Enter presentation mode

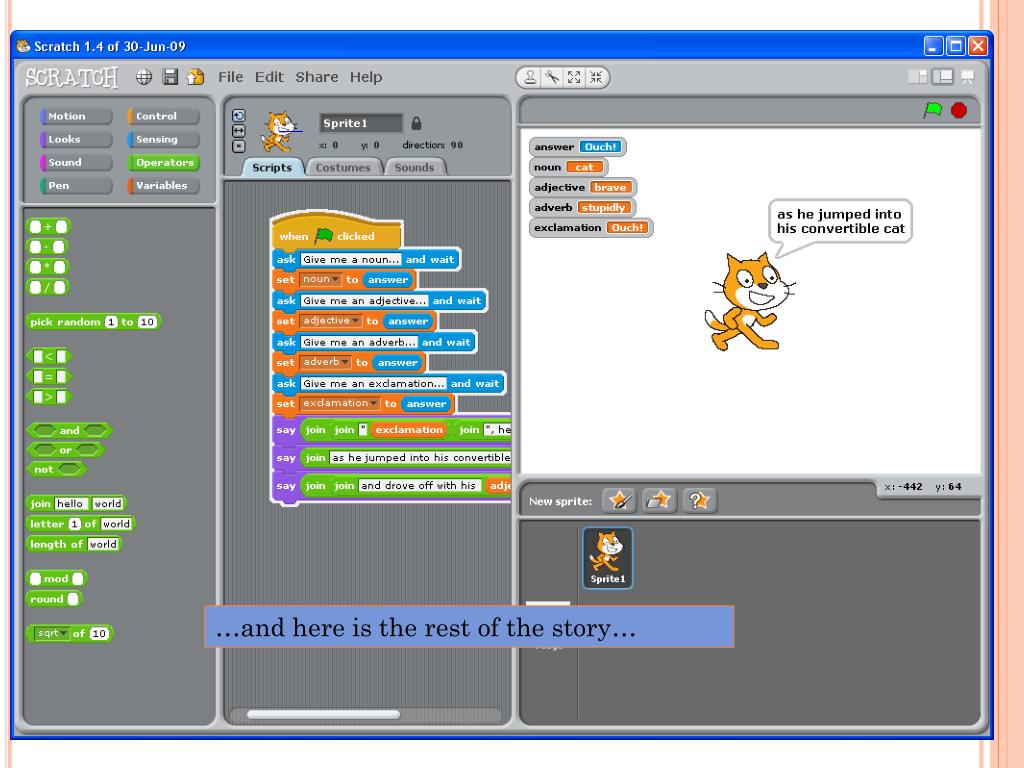click(968, 77)
